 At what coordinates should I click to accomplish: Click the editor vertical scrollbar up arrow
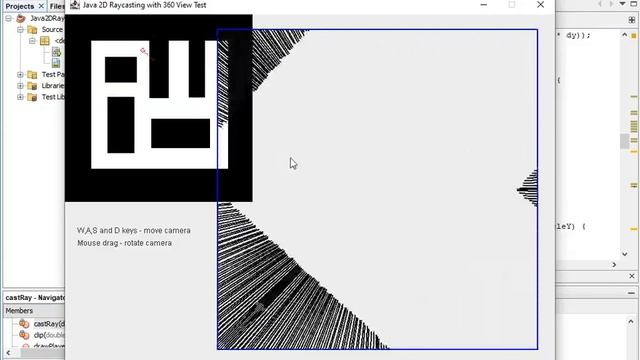624,35
